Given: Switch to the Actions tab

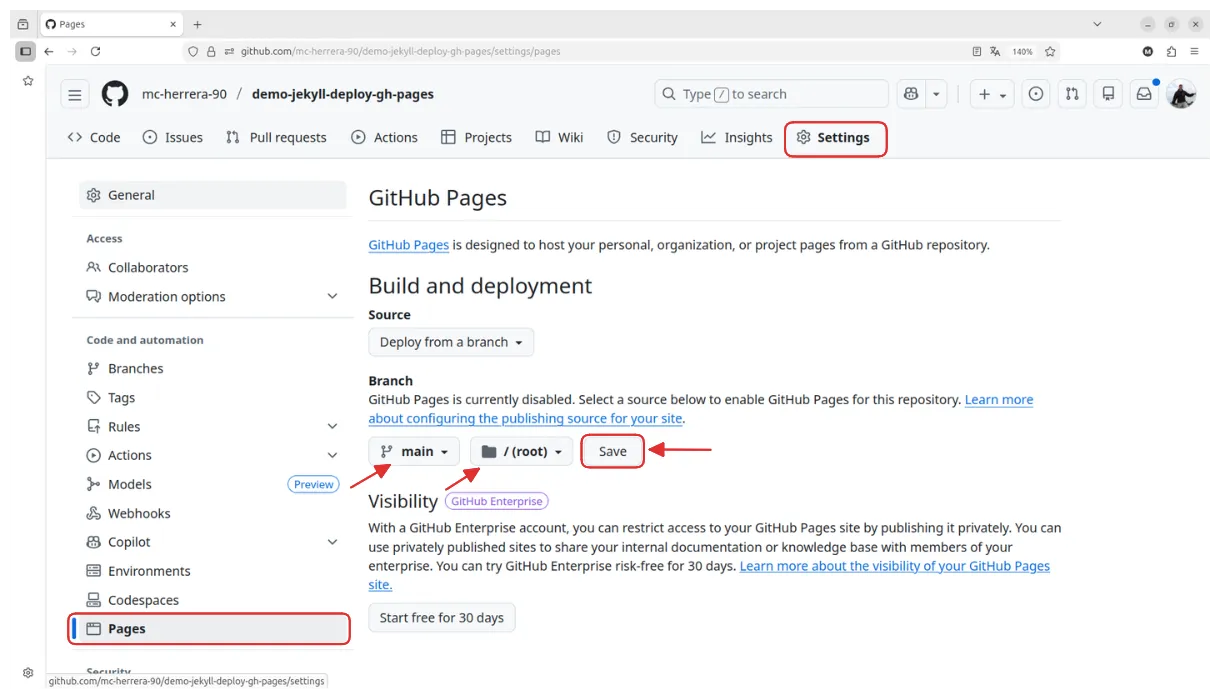Looking at the screenshot, I should click(384, 137).
